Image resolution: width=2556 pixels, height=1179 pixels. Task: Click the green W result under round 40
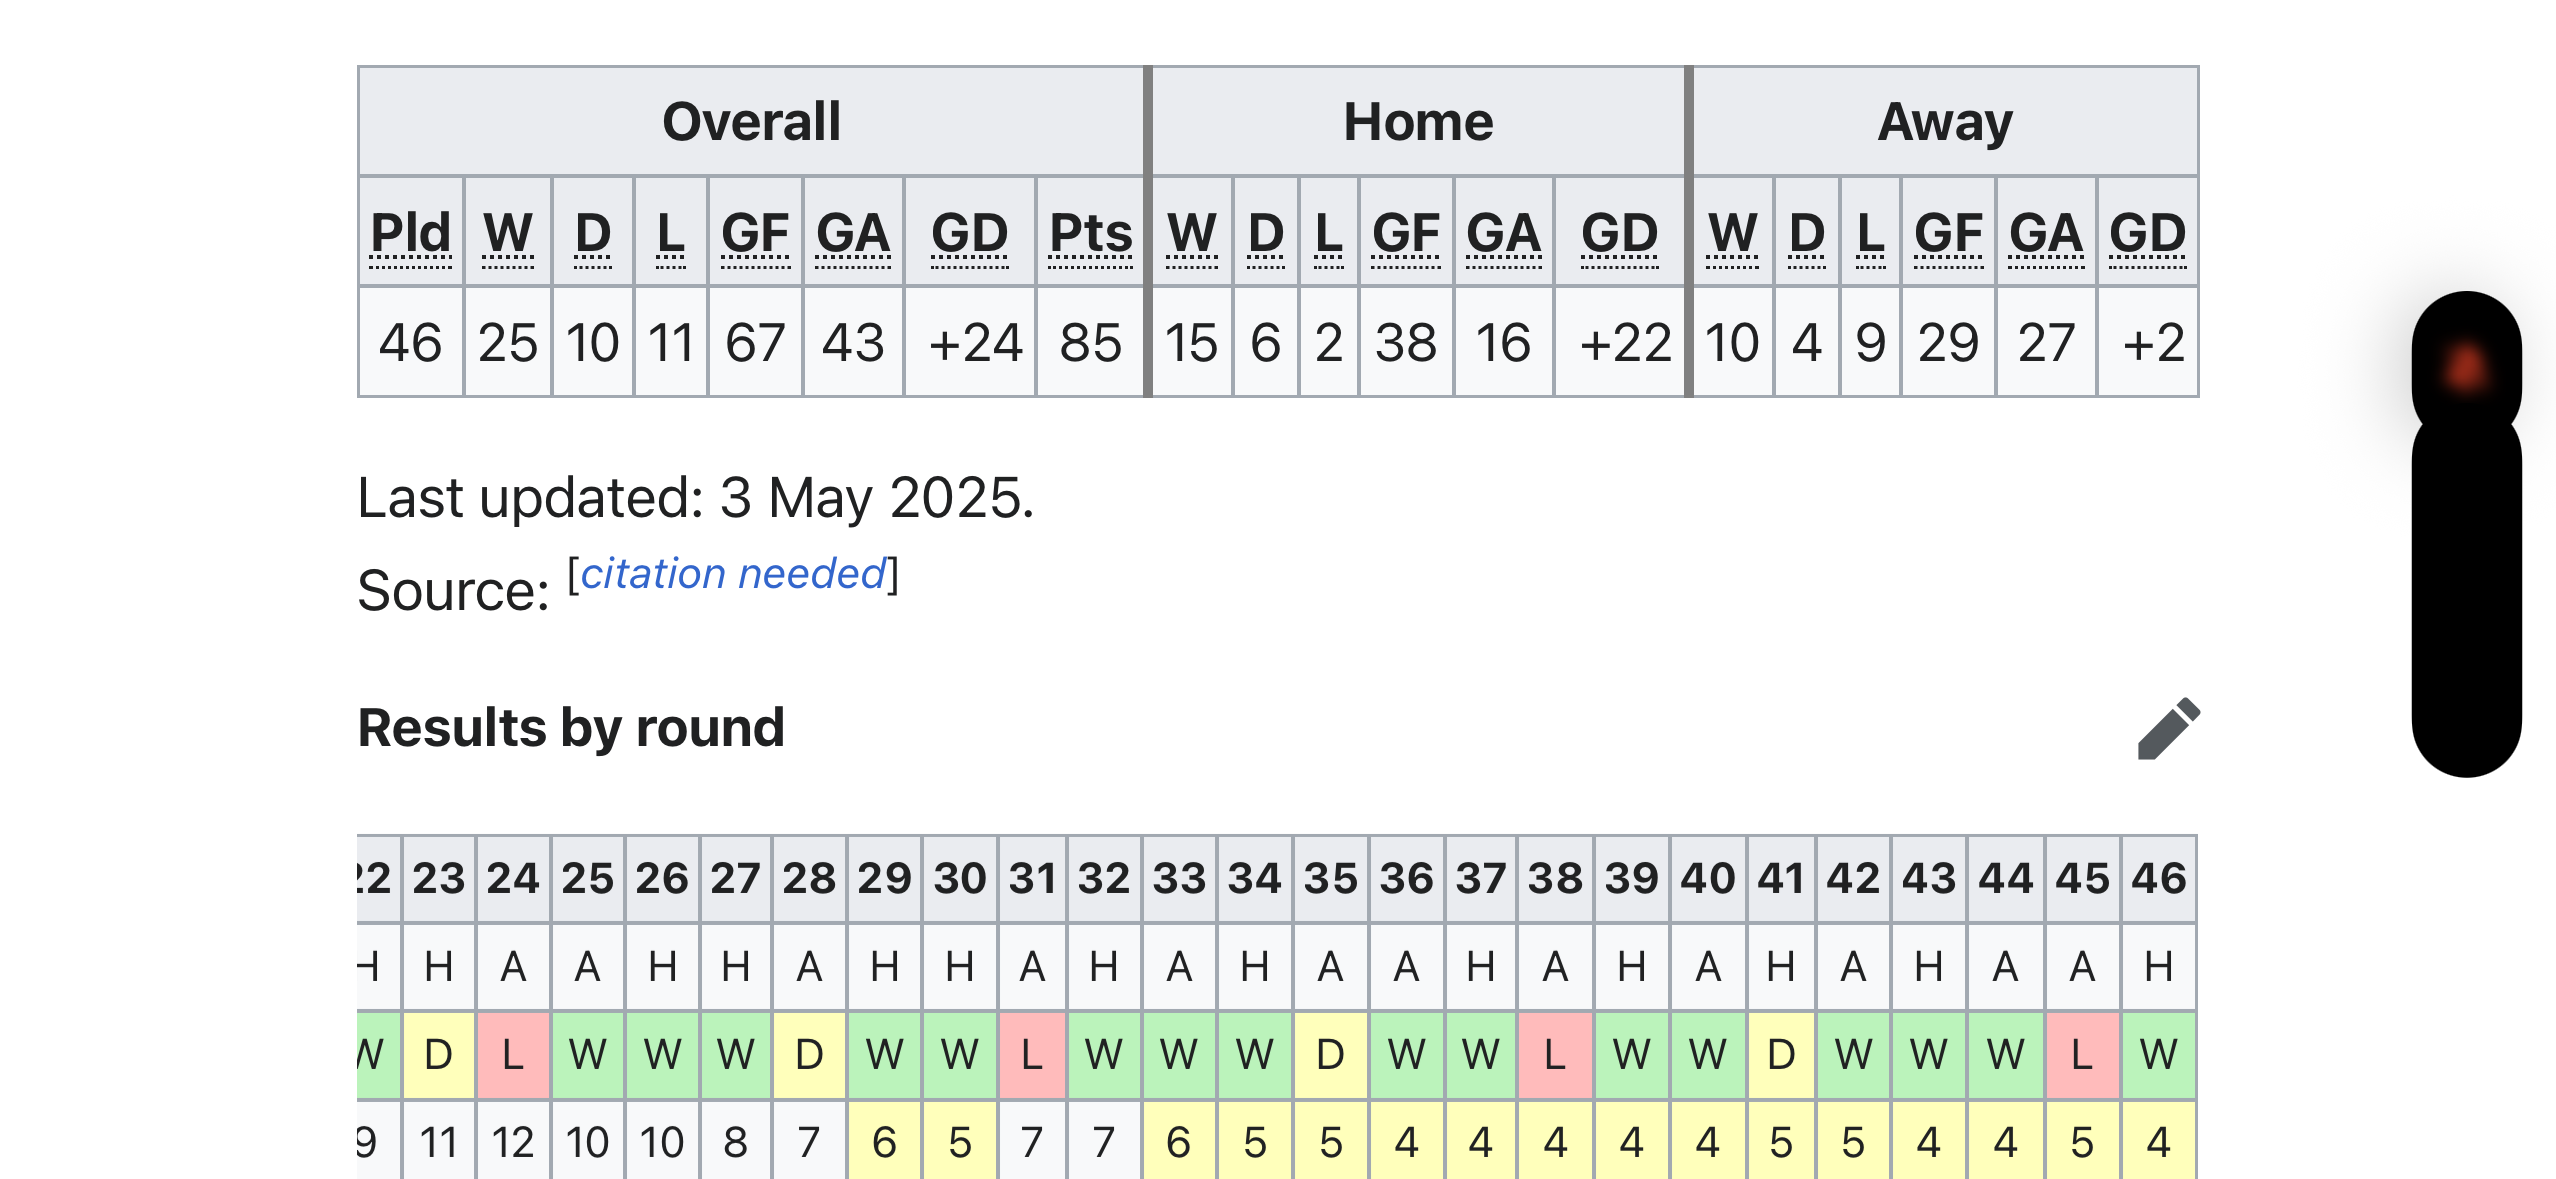click(x=1707, y=1055)
